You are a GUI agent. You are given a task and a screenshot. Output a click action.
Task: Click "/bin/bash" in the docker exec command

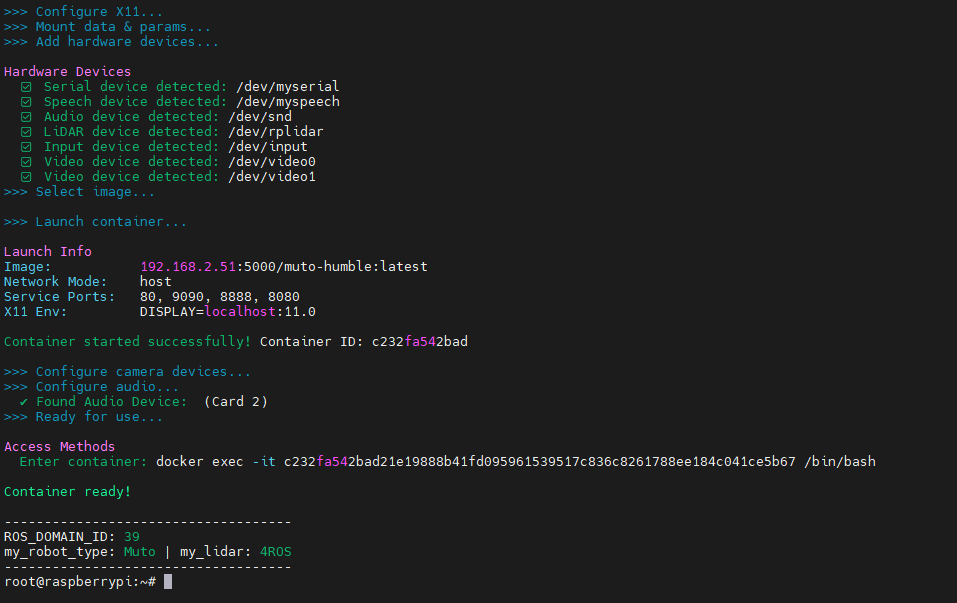click(x=840, y=461)
